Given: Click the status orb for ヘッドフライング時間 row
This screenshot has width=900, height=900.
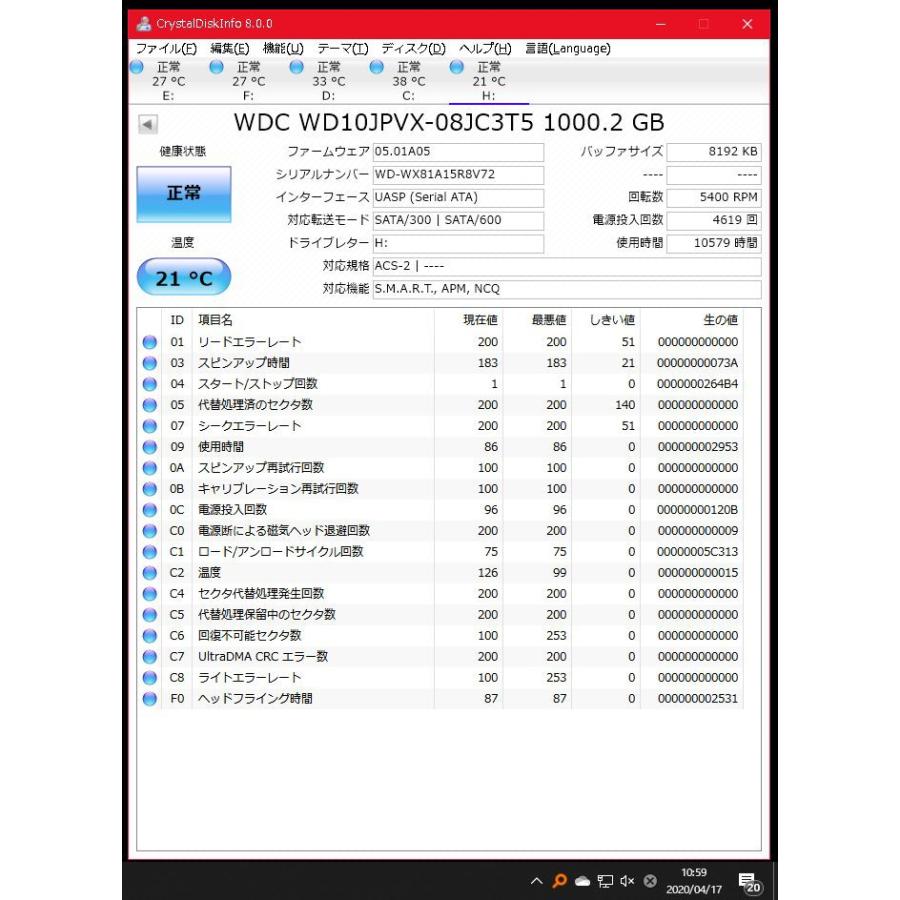Looking at the screenshot, I should [x=150, y=699].
